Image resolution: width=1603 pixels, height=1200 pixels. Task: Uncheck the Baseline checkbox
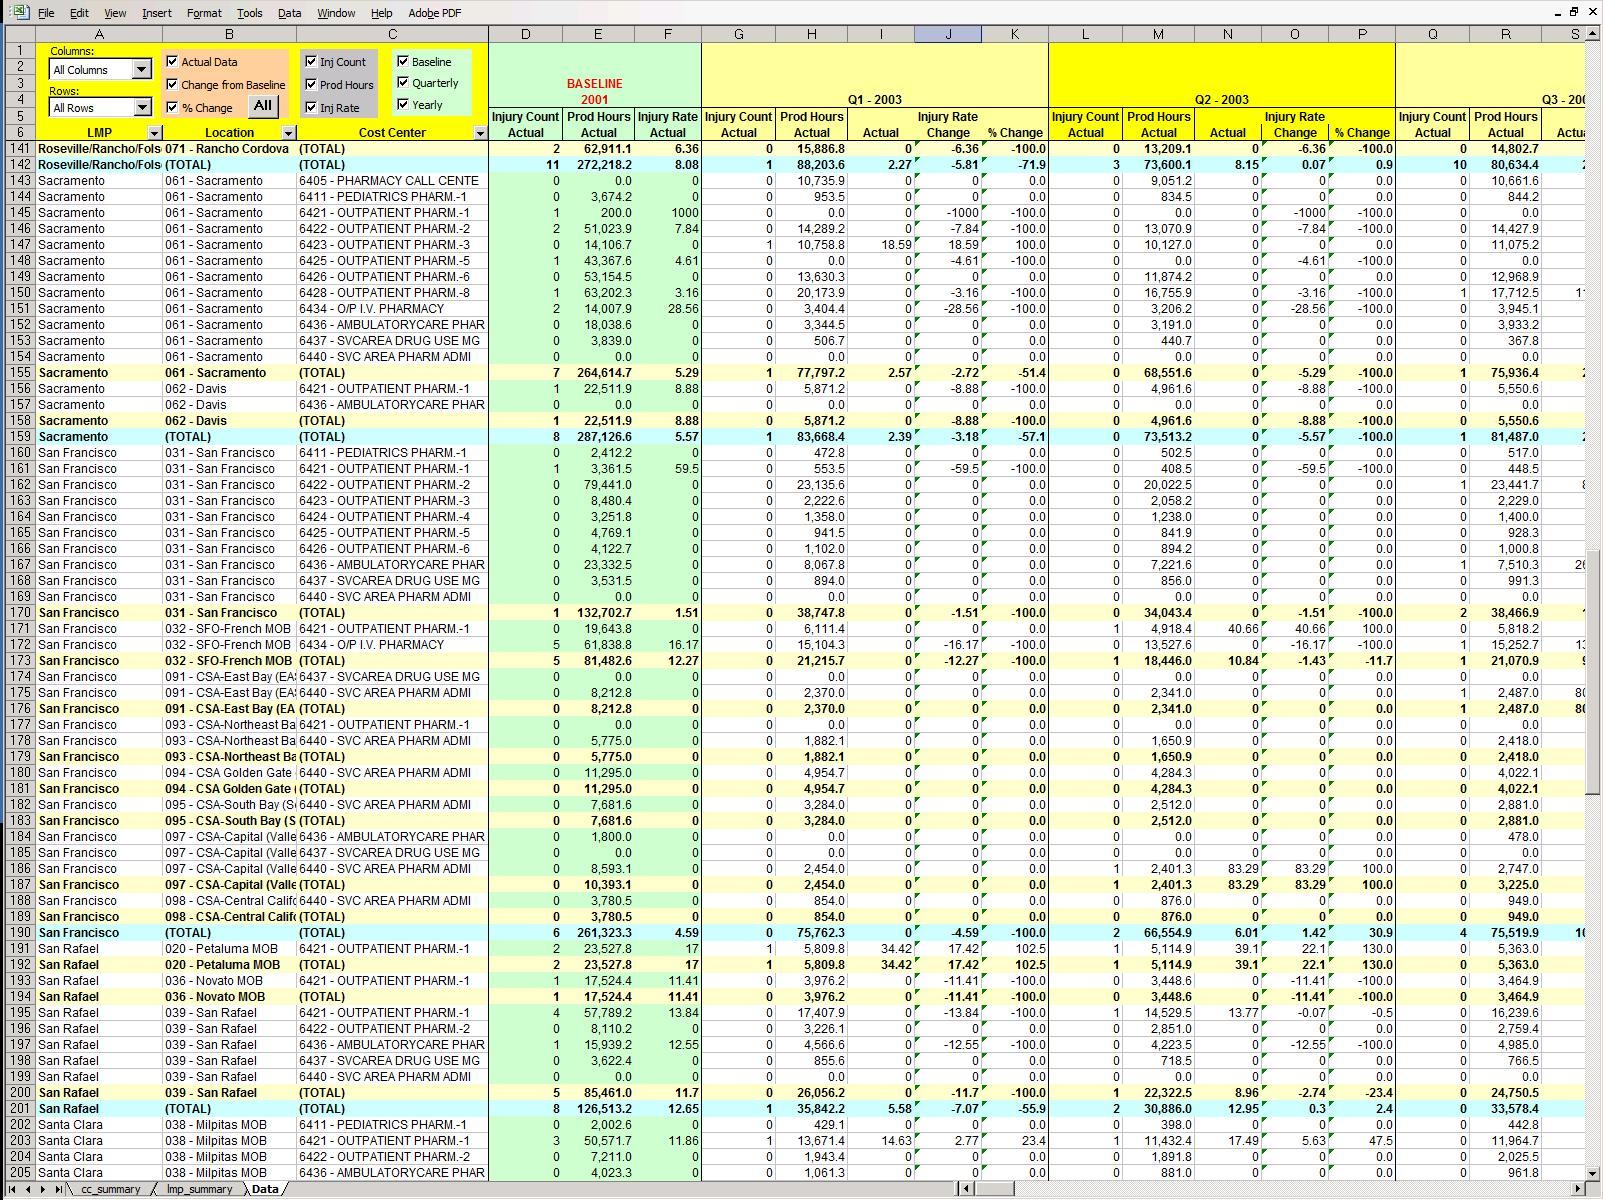point(403,61)
